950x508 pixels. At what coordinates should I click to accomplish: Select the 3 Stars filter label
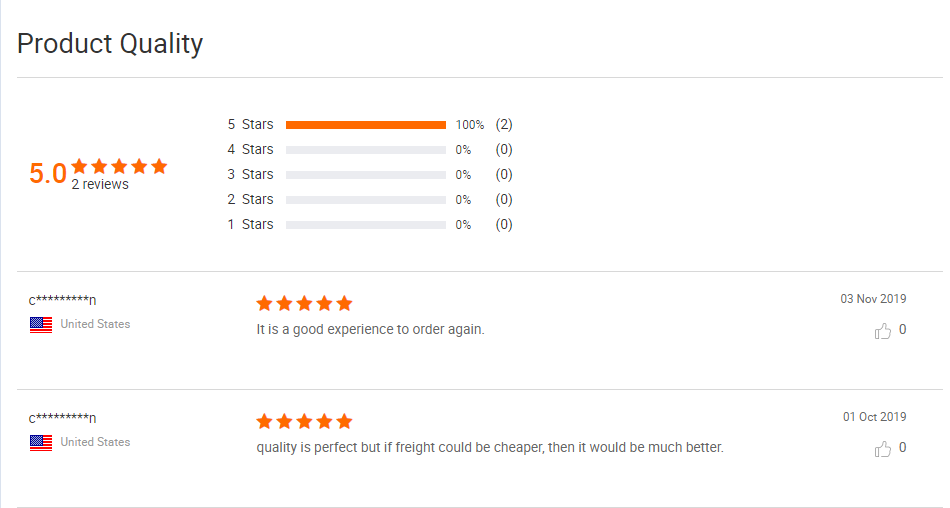250,174
